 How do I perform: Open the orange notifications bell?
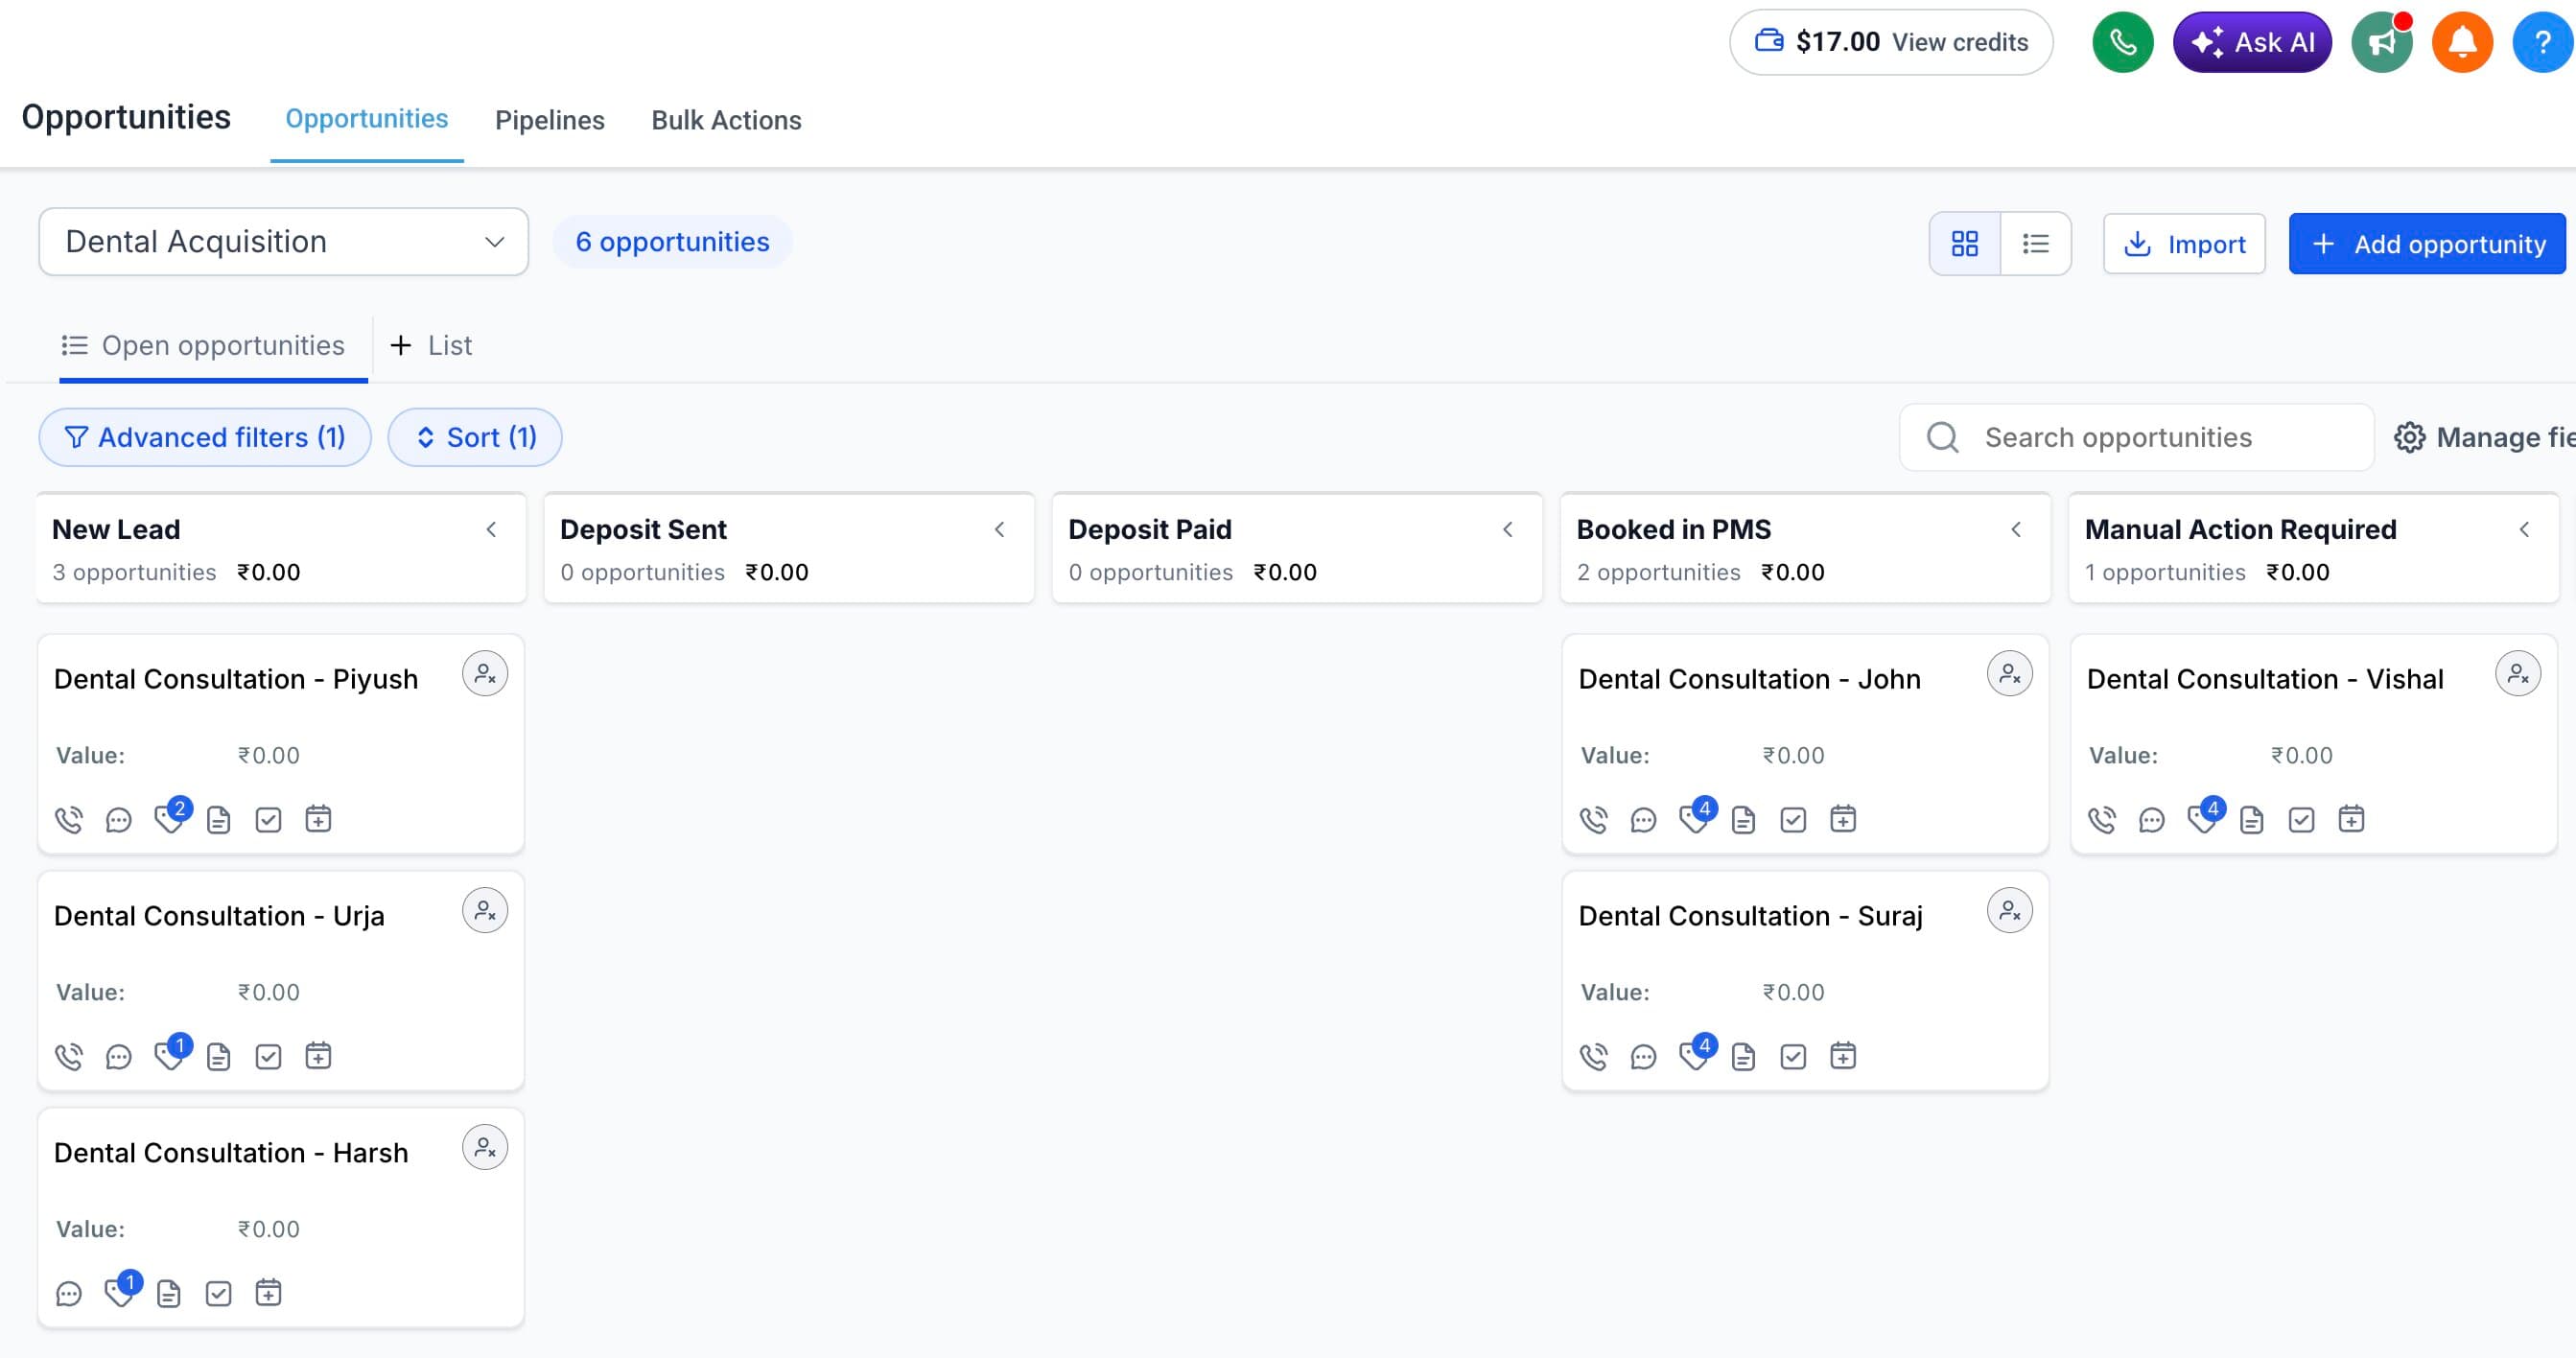point(2462,42)
